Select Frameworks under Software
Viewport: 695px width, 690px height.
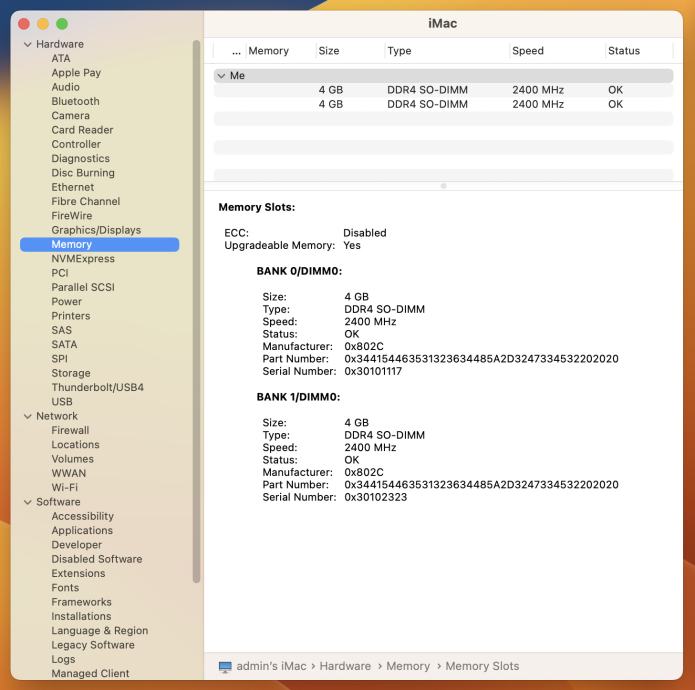pyautogui.click(x=82, y=602)
